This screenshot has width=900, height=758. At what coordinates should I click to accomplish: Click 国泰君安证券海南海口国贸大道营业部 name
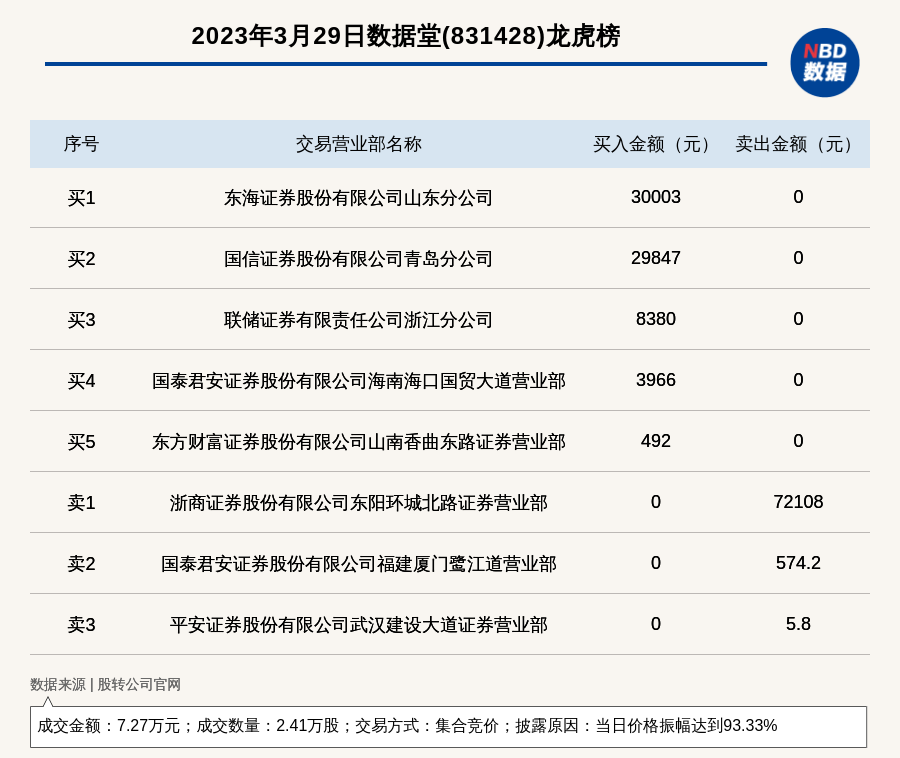(359, 381)
